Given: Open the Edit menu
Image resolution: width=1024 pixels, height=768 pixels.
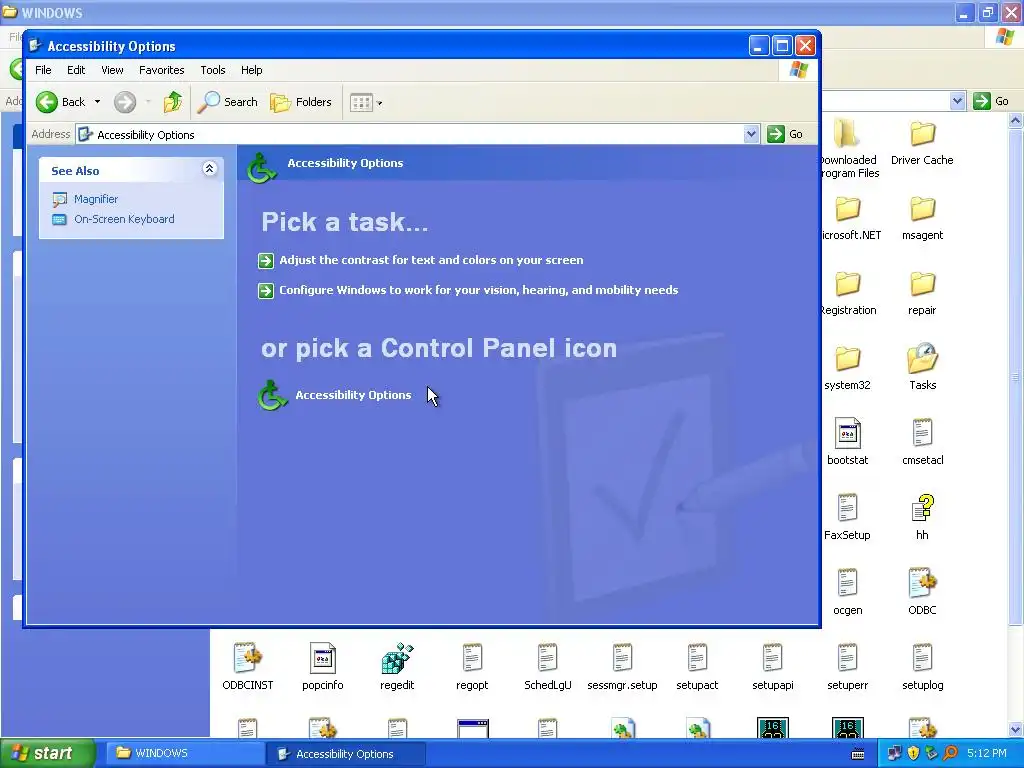Looking at the screenshot, I should click(76, 70).
